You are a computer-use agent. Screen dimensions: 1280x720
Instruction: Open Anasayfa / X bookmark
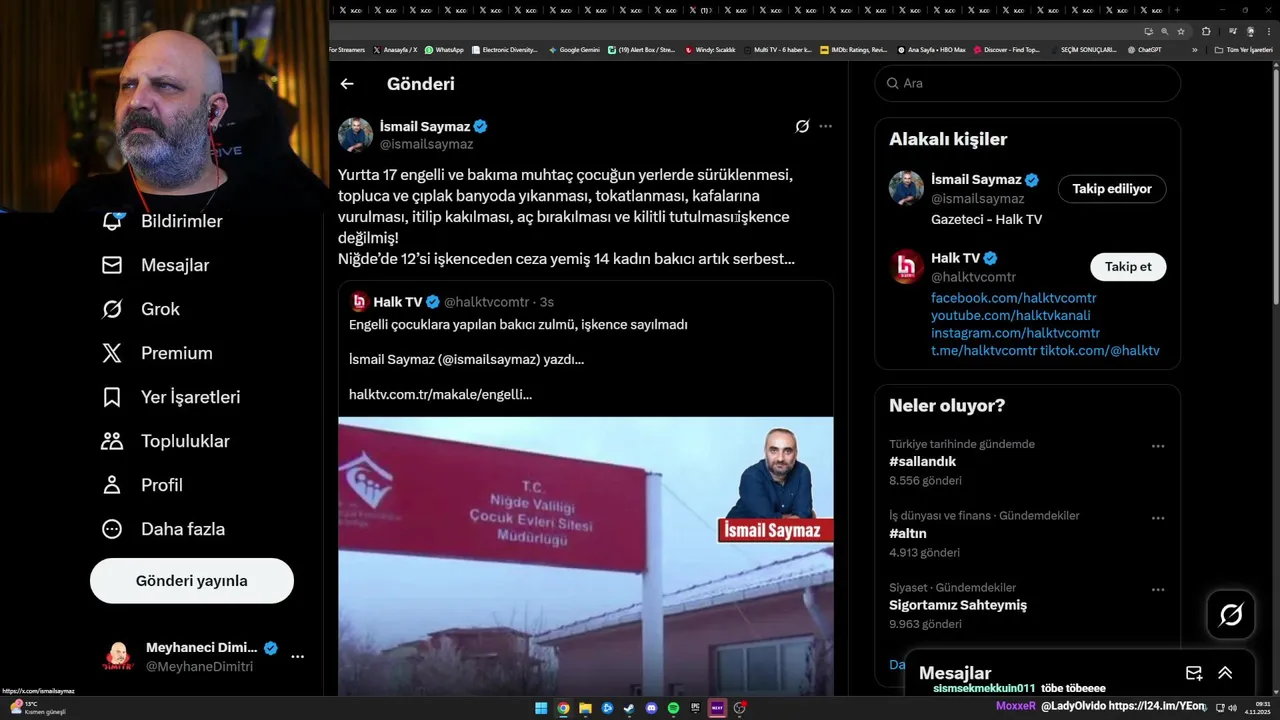click(395, 49)
